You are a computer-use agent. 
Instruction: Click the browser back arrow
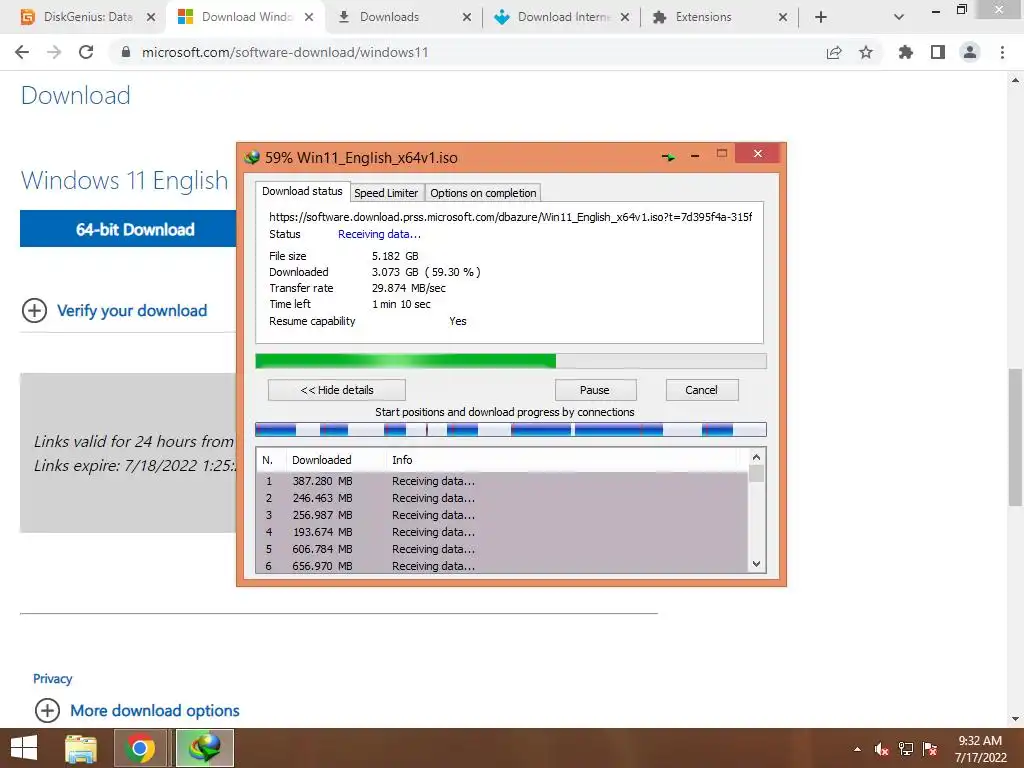22,52
